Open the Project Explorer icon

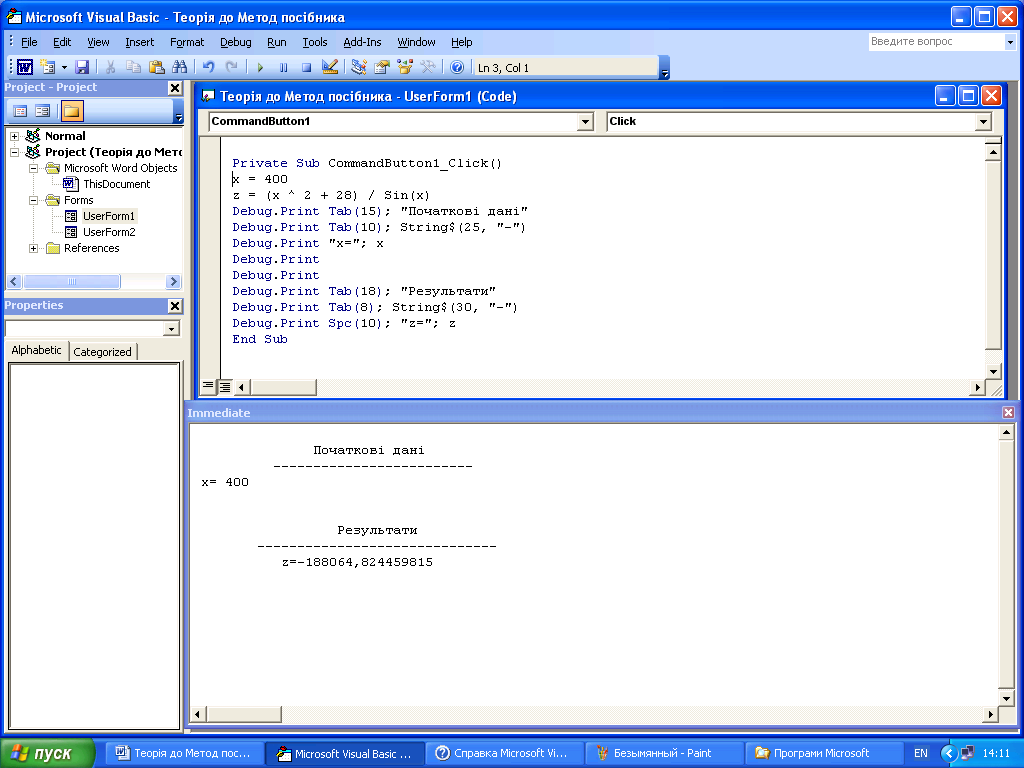(x=359, y=67)
